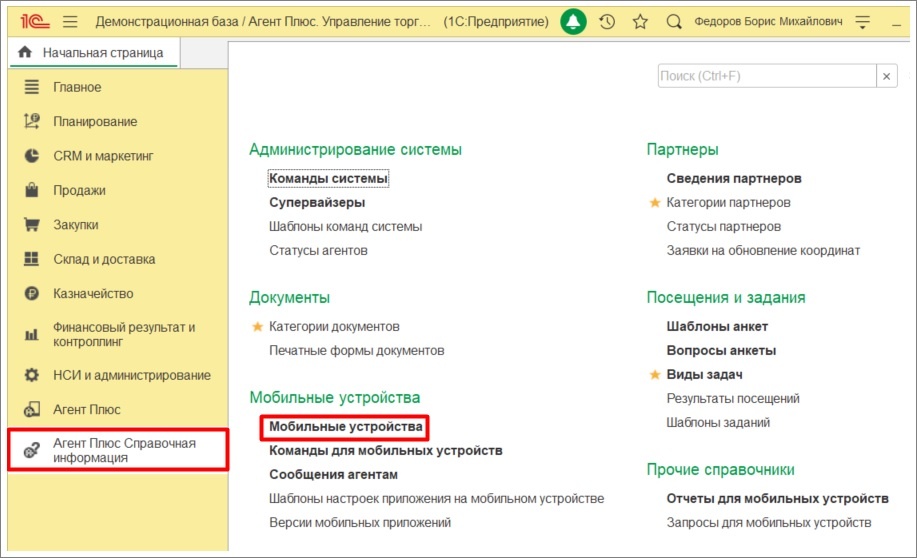917x558 pixels.
Task: Click the Продажи shopping bag icon
Action: click(x=32, y=190)
